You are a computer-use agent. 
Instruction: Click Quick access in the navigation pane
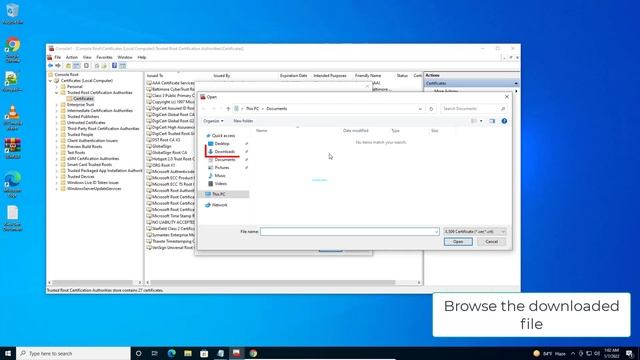pos(223,136)
